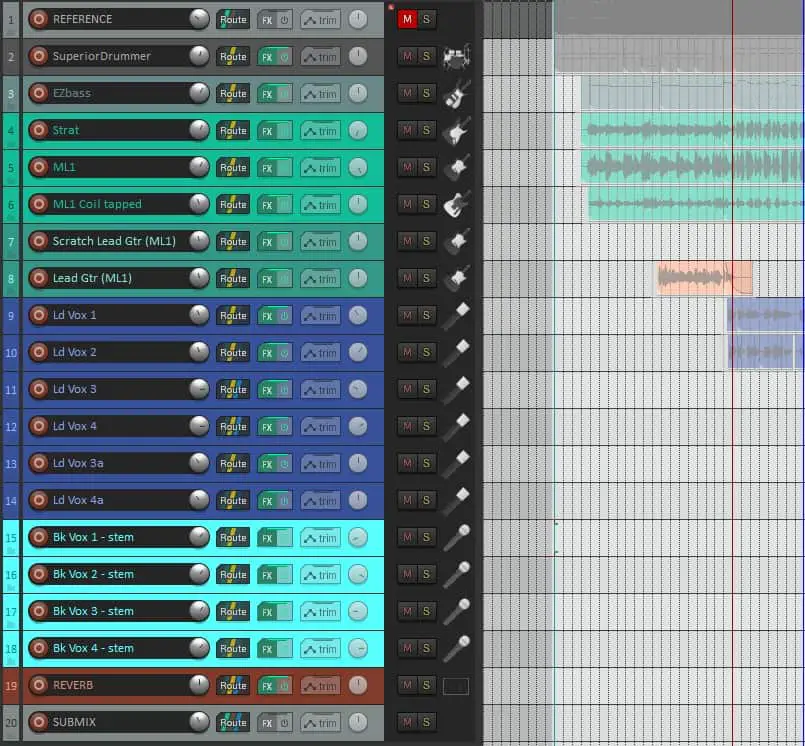Select the EZbass track name field
Image resolution: width=805 pixels, height=746 pixels.
point(119,93)
